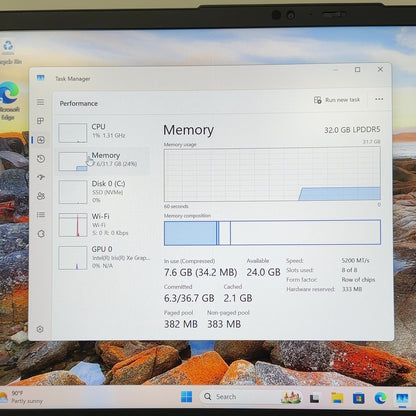Select the CPU performance entry
The height and width of the screenshot is (416, 416).
click(x=103, y=132)
